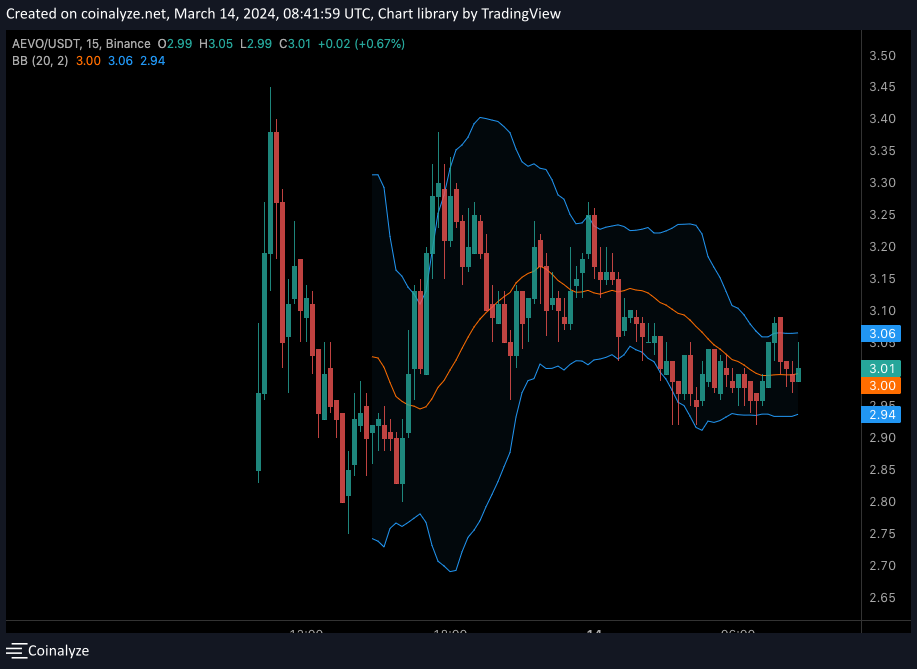Click the orange 3.00 basis price tag
This screenshot has height=669, width=917.
(883, 385)
